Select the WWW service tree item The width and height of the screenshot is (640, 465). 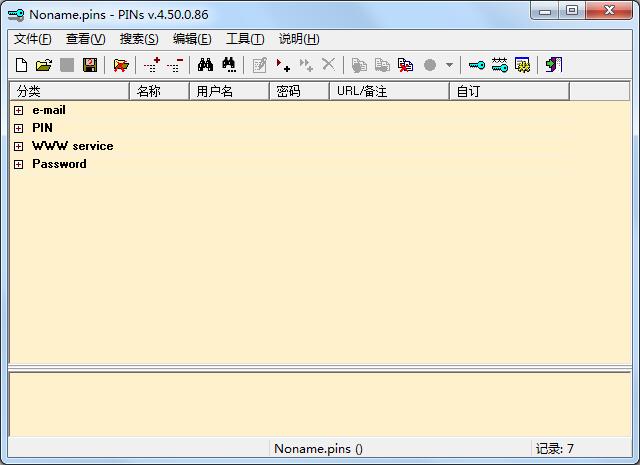coord(73,146)
